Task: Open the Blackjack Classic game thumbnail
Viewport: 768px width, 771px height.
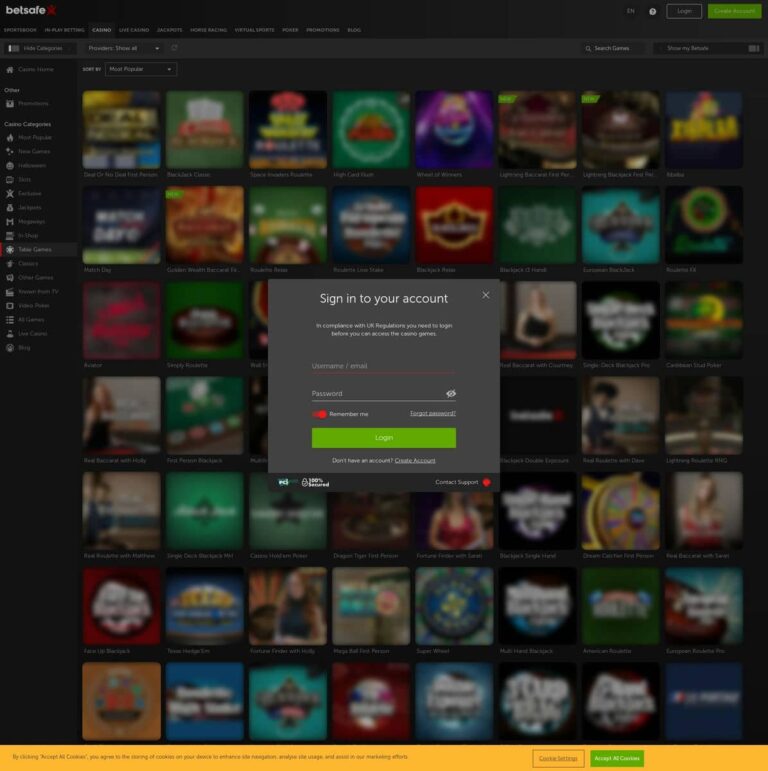Action: (x=205, y=129)
